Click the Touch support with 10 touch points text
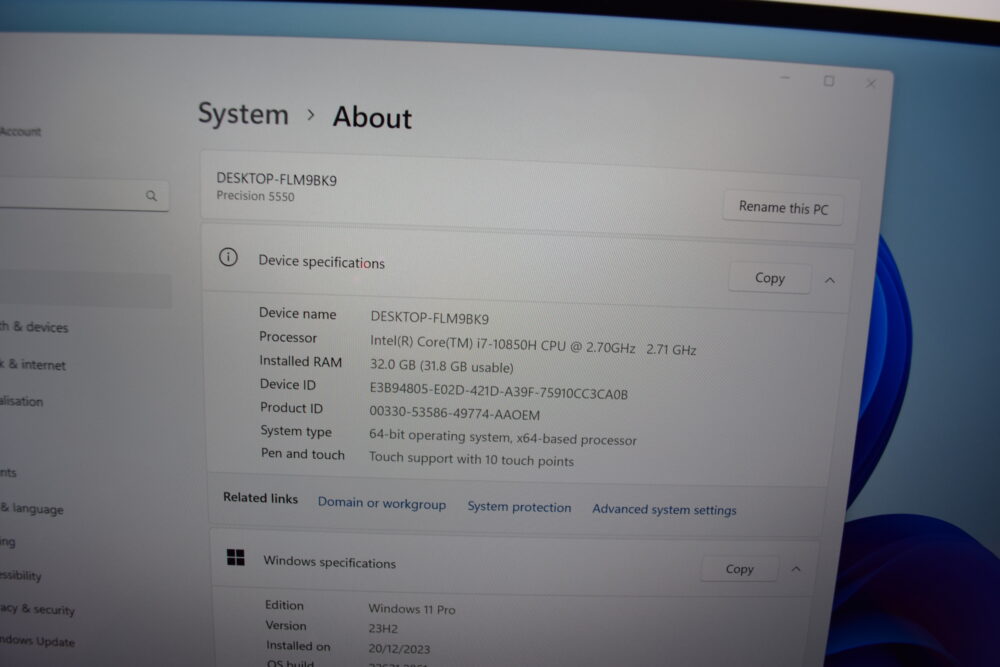Image resolution: width=1000 pixels, height=667 pixels. click(471, 459)
